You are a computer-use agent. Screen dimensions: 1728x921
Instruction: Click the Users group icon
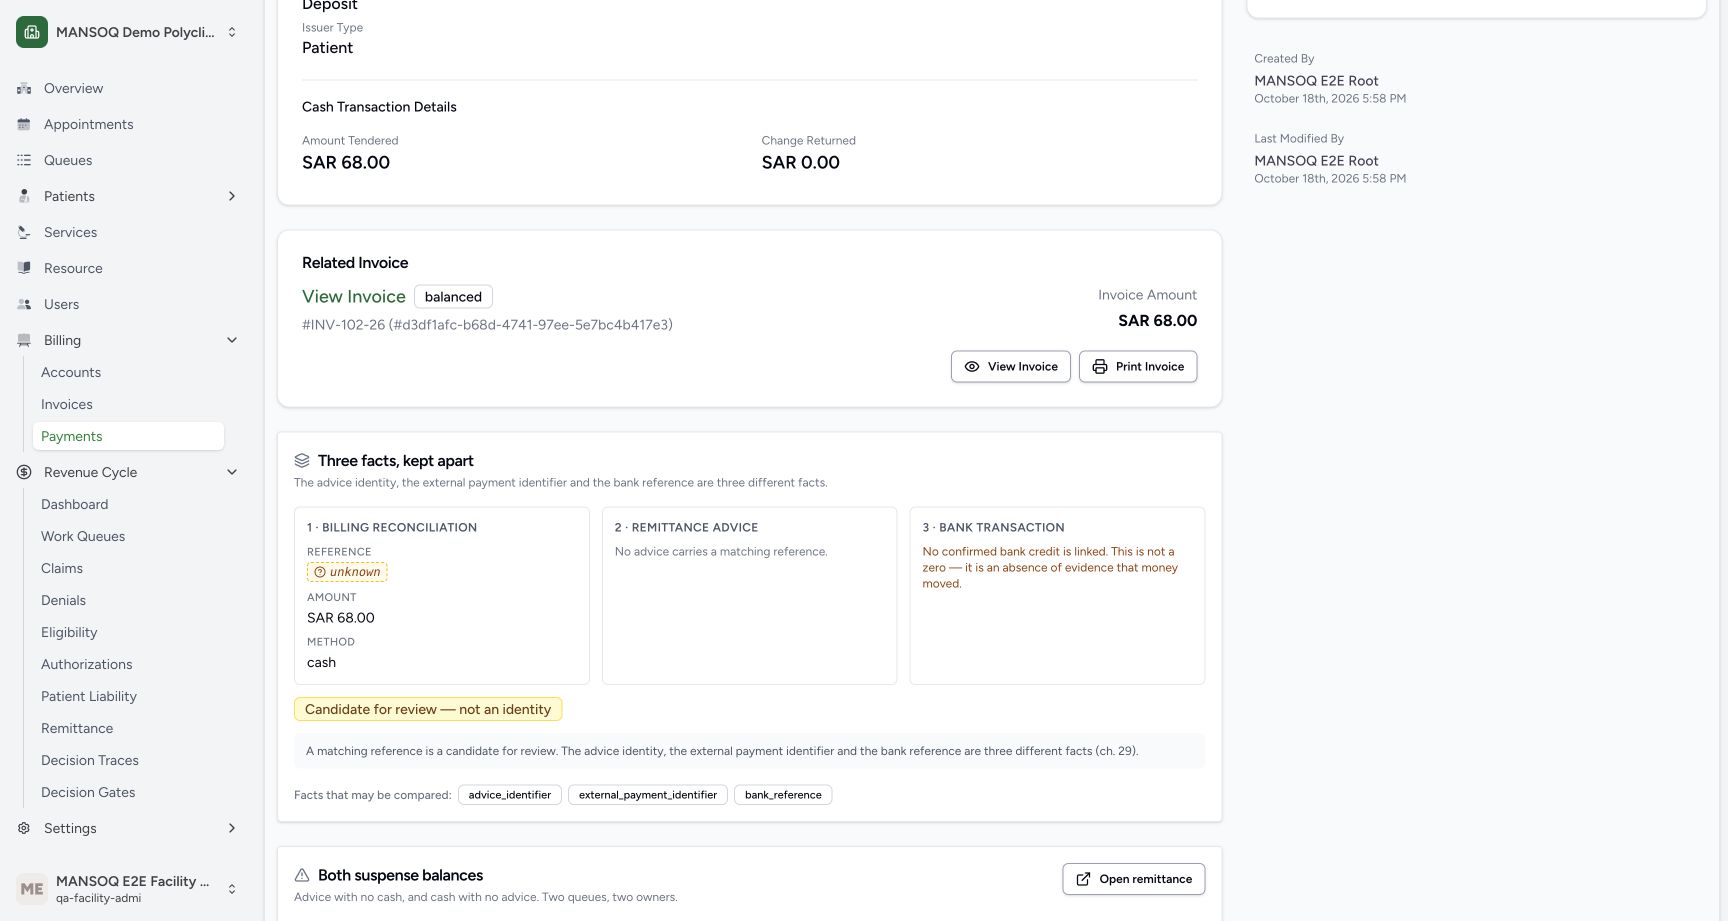tap(24, 304)
